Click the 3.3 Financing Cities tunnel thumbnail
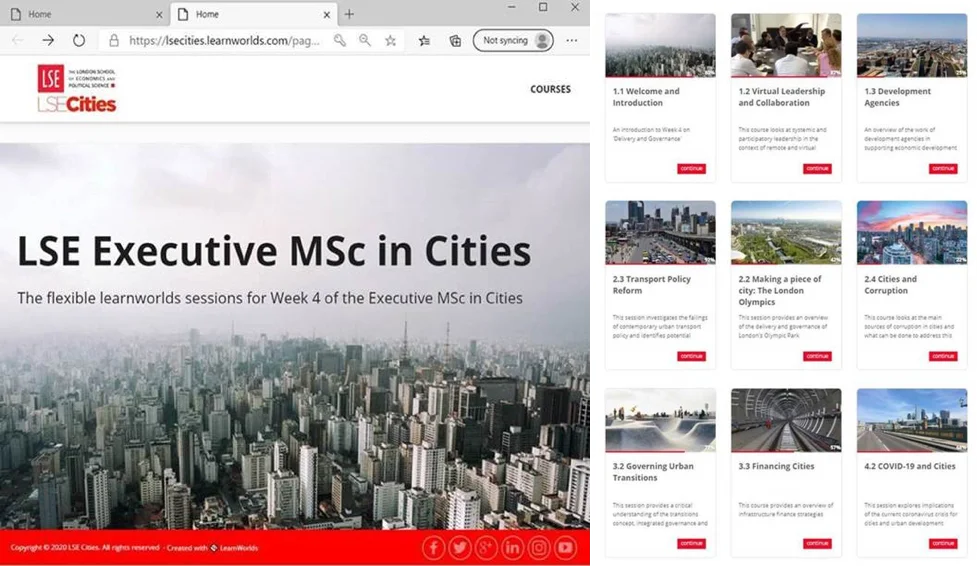The height and width of the screenshot is (566, 977). (786, 420)
